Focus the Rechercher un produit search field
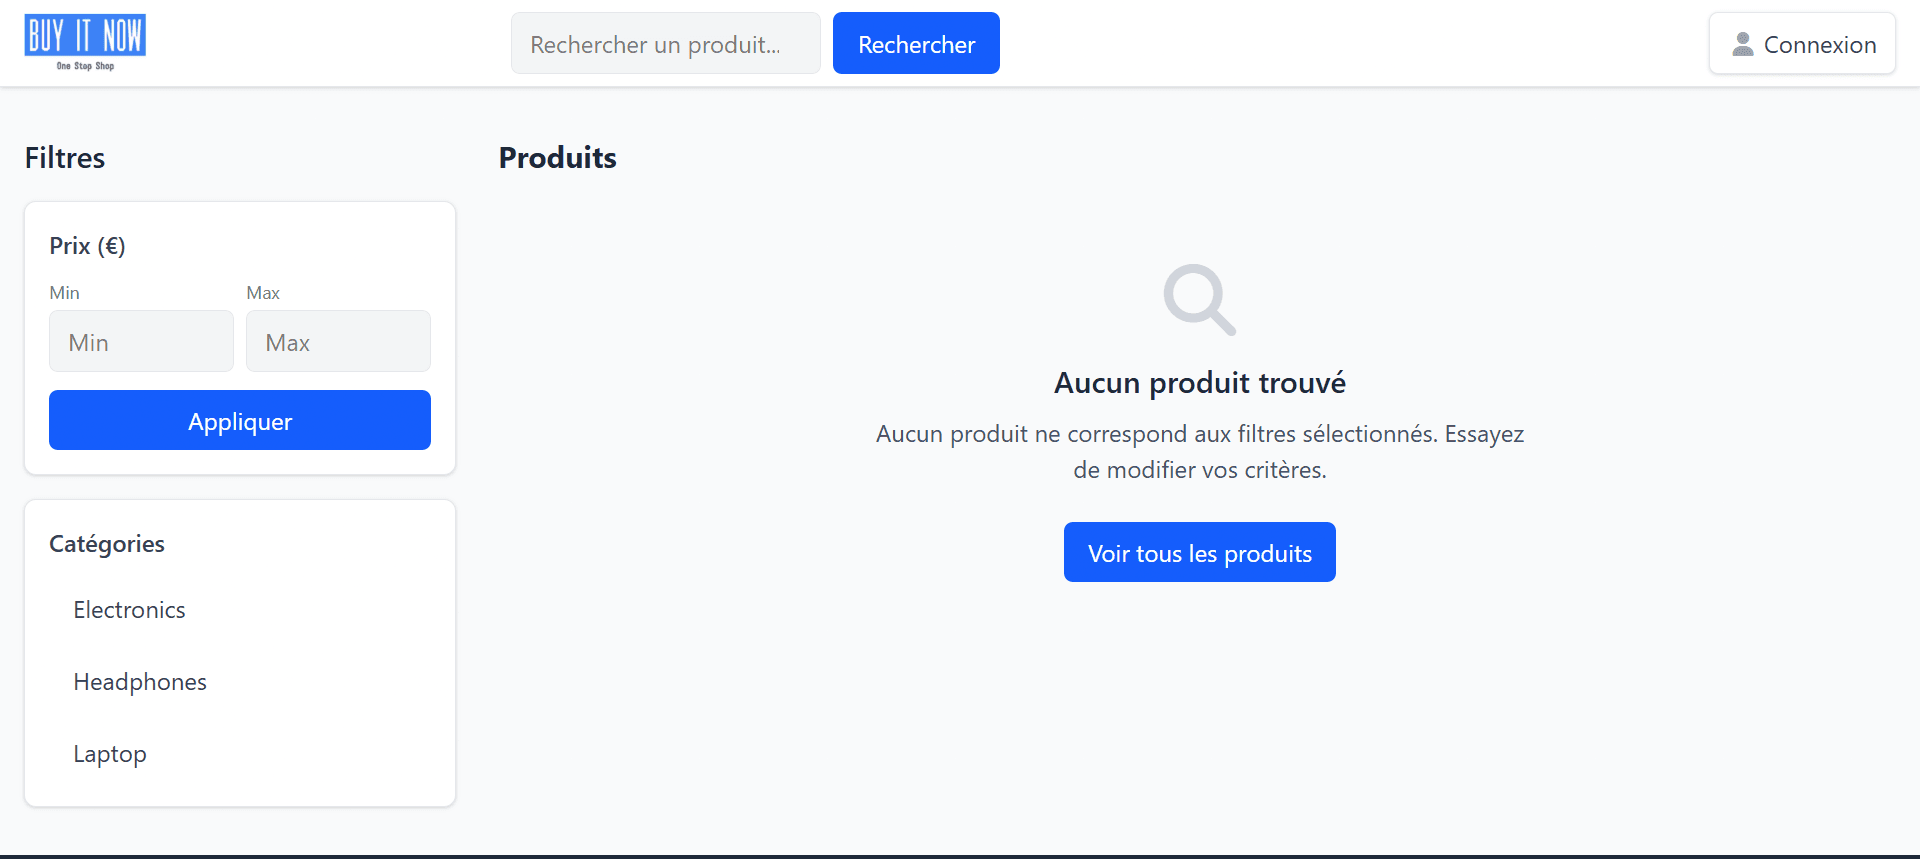The height and width of the screenshot is (859, 1920). point(665,44)
